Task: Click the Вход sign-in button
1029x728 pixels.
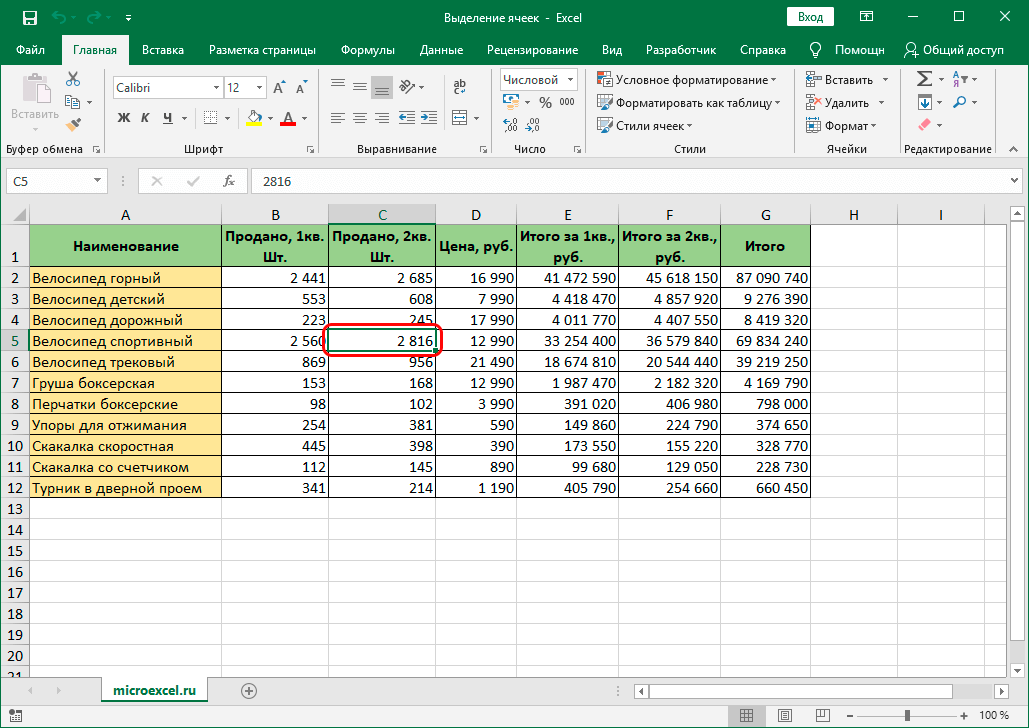Action: 811,17
